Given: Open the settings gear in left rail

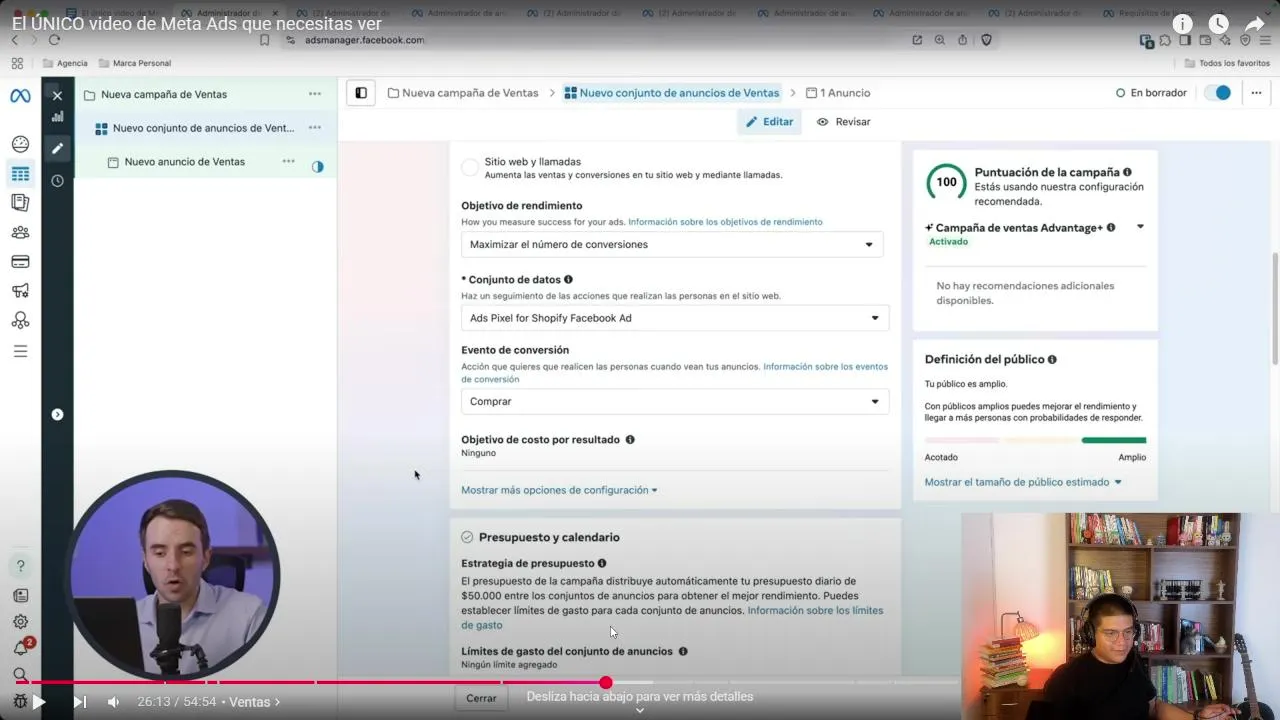Looking at the screenshot, I should click(20, 621).
